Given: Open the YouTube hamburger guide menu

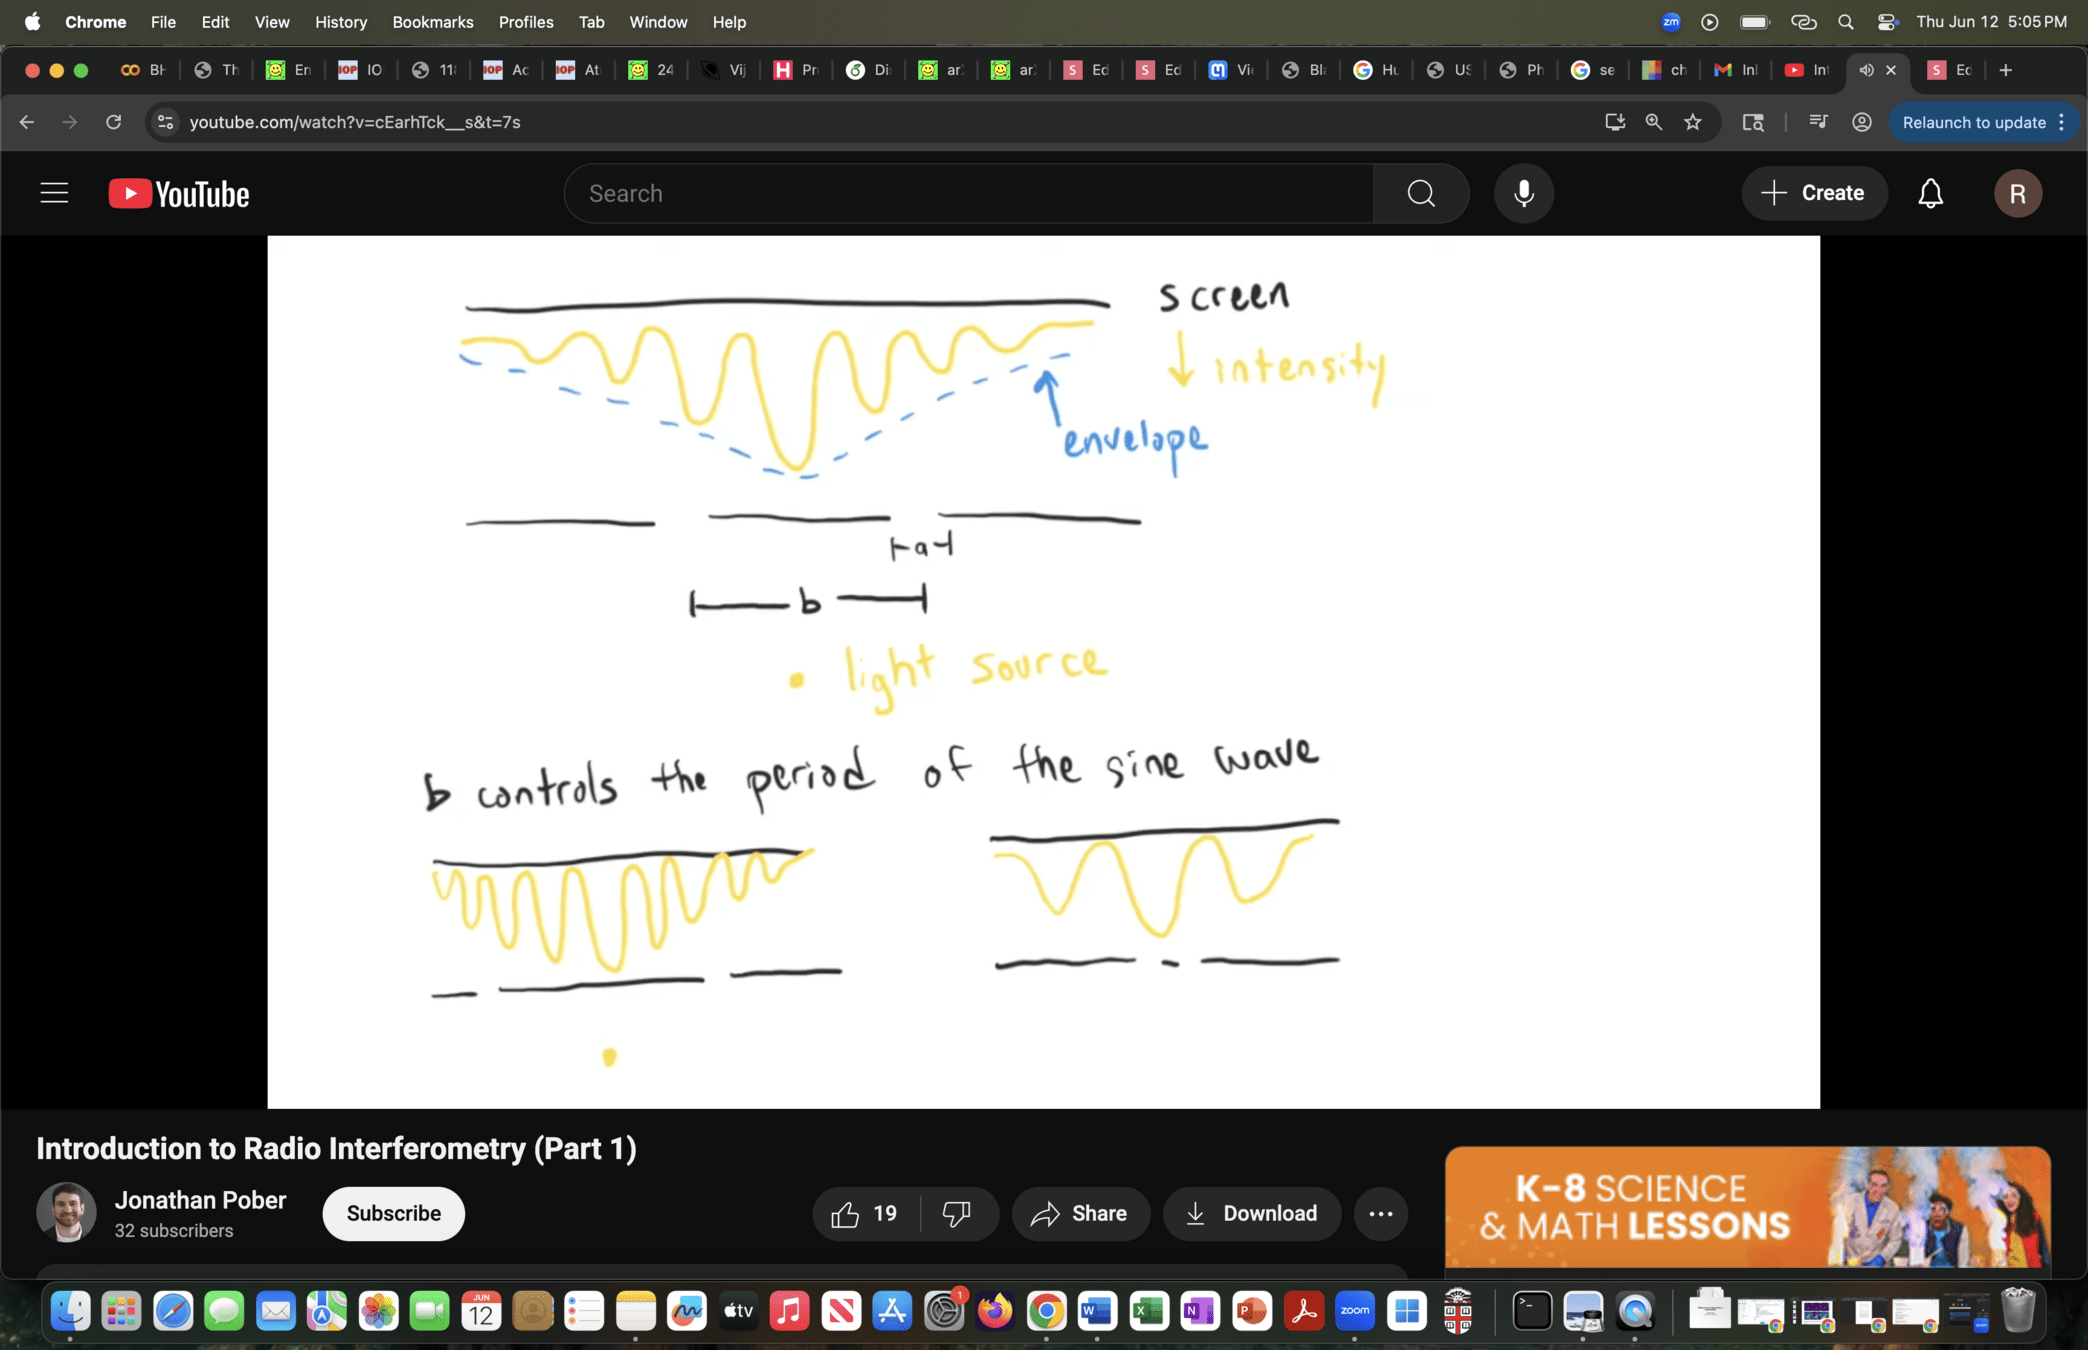Looking at the screenshot, I should tap(54, 193).
